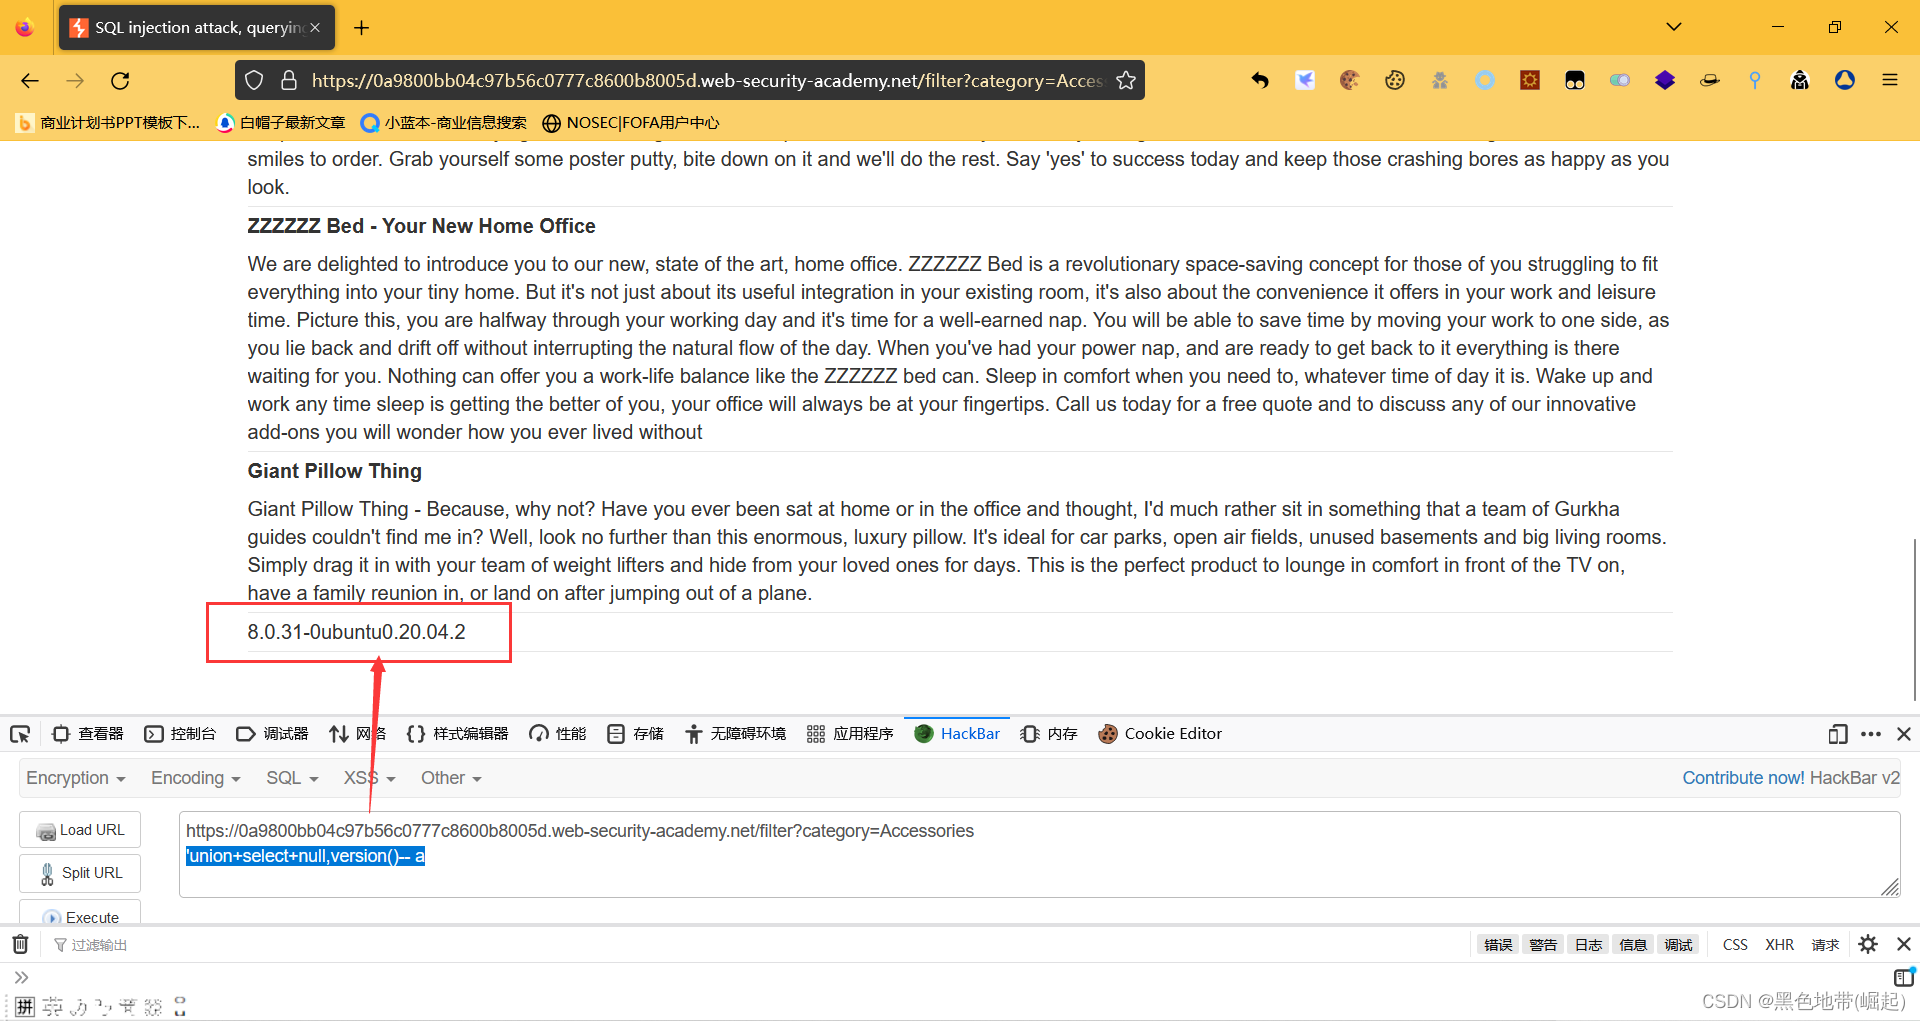Close the split console panel
The image size is (1920, 1021).
[1904, 944]
